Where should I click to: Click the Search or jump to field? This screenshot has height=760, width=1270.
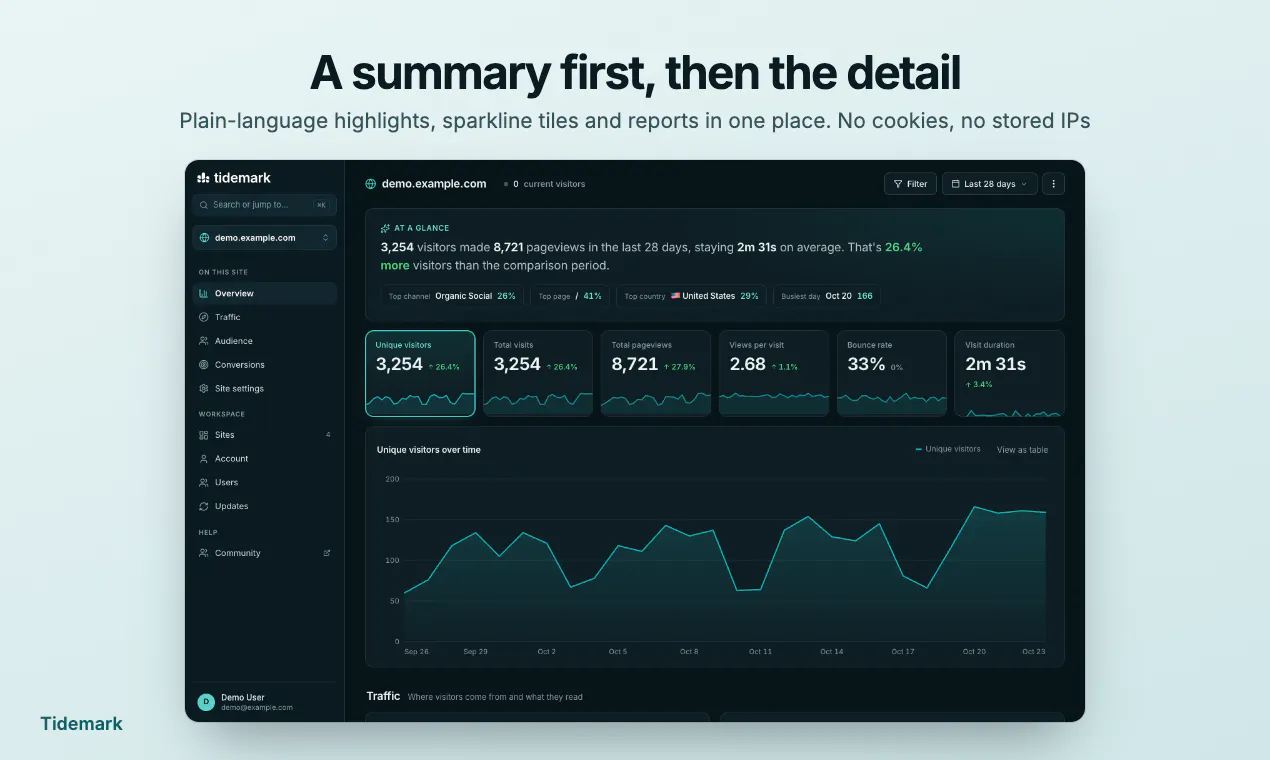(x=265, y=205)
